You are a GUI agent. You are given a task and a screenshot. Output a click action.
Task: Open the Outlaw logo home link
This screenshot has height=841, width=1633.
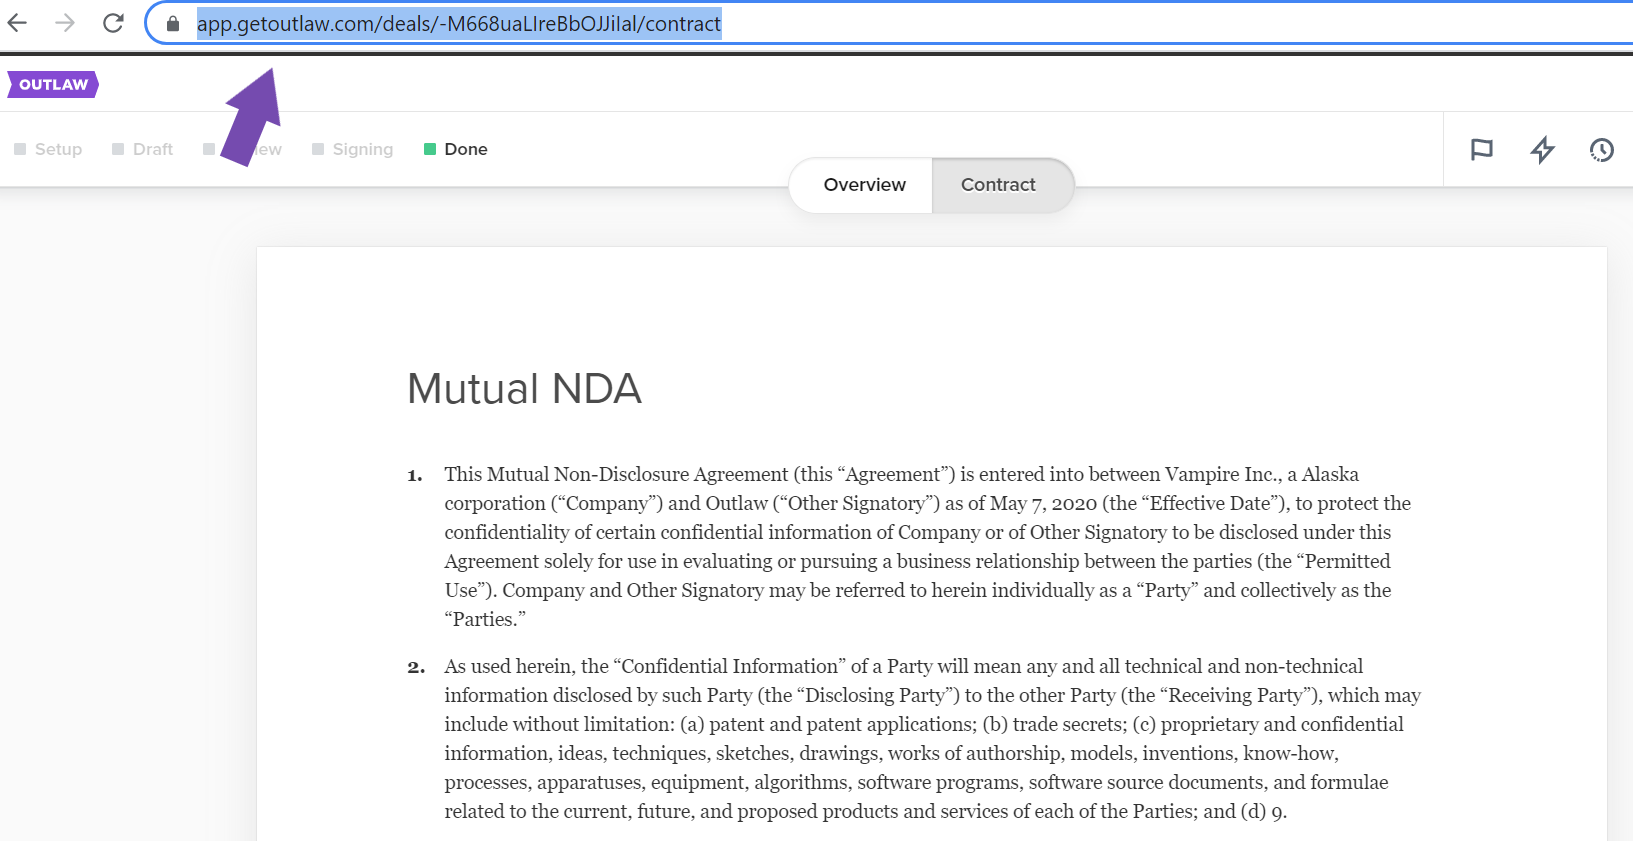pyautogui.click(x=53, y=84)
